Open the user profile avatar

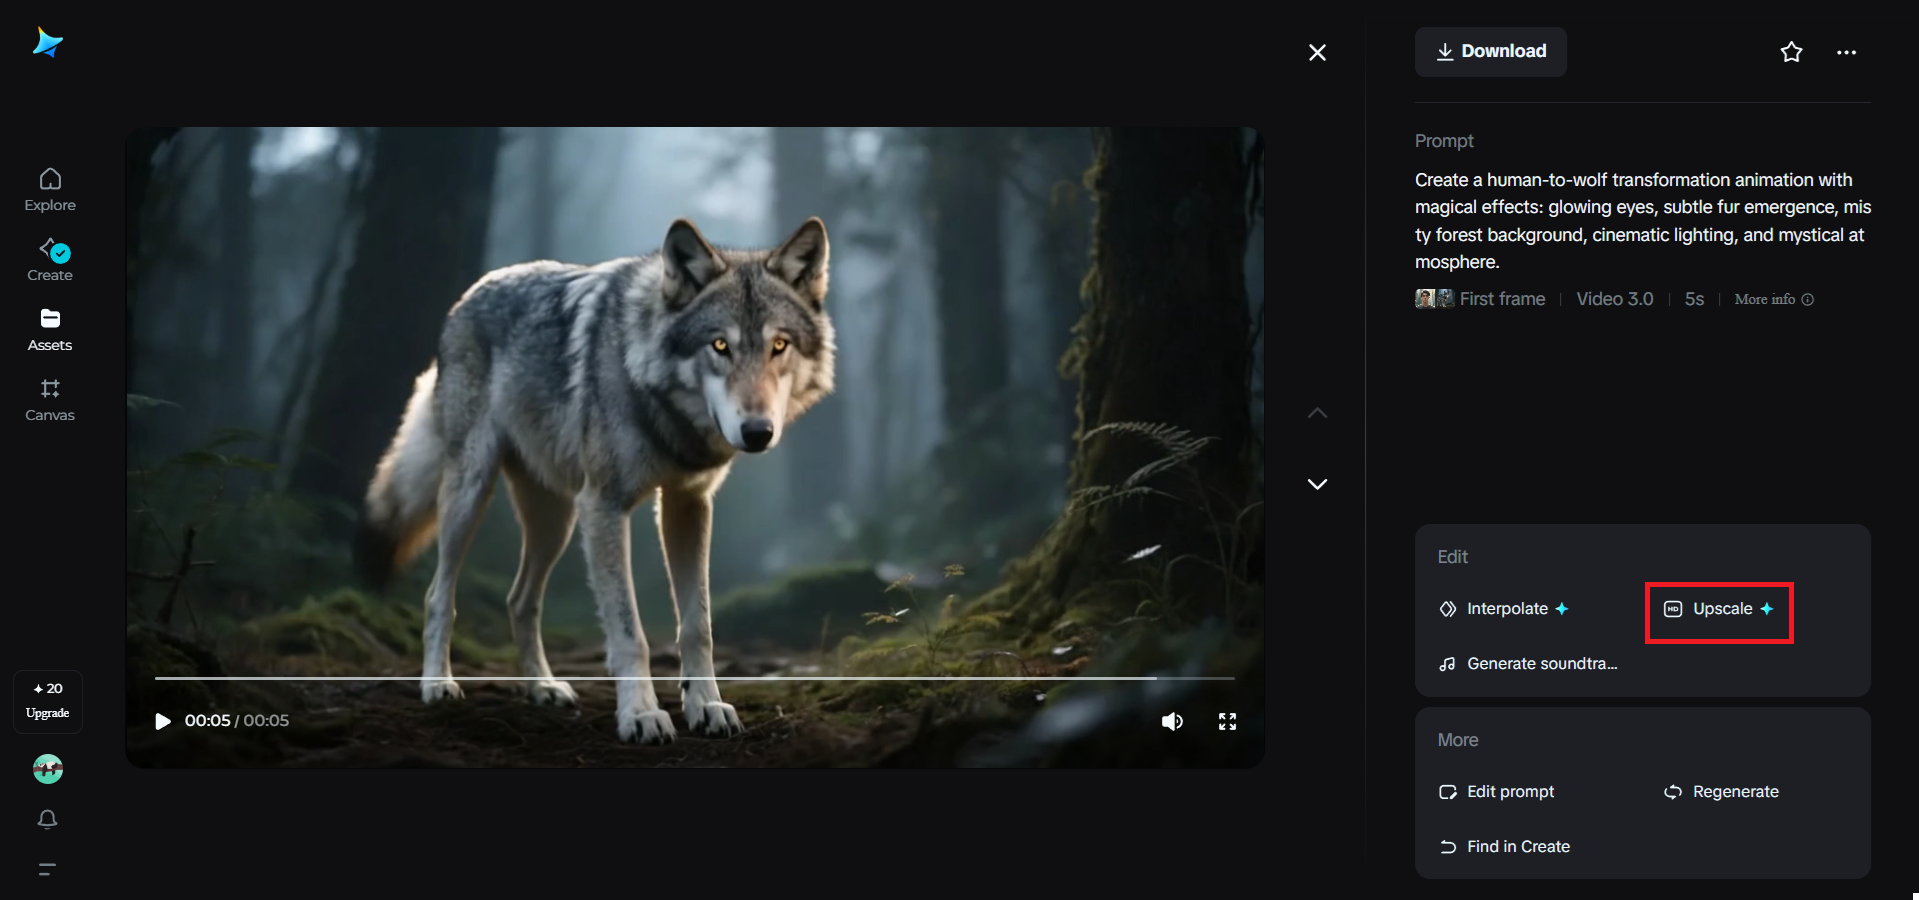48,769
